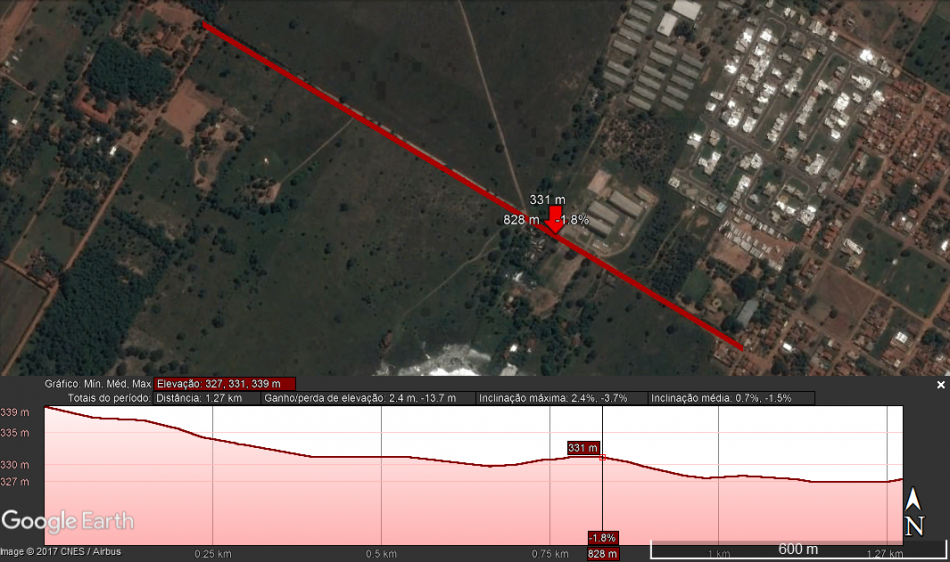Click the Inclinação média statistic

721,398
